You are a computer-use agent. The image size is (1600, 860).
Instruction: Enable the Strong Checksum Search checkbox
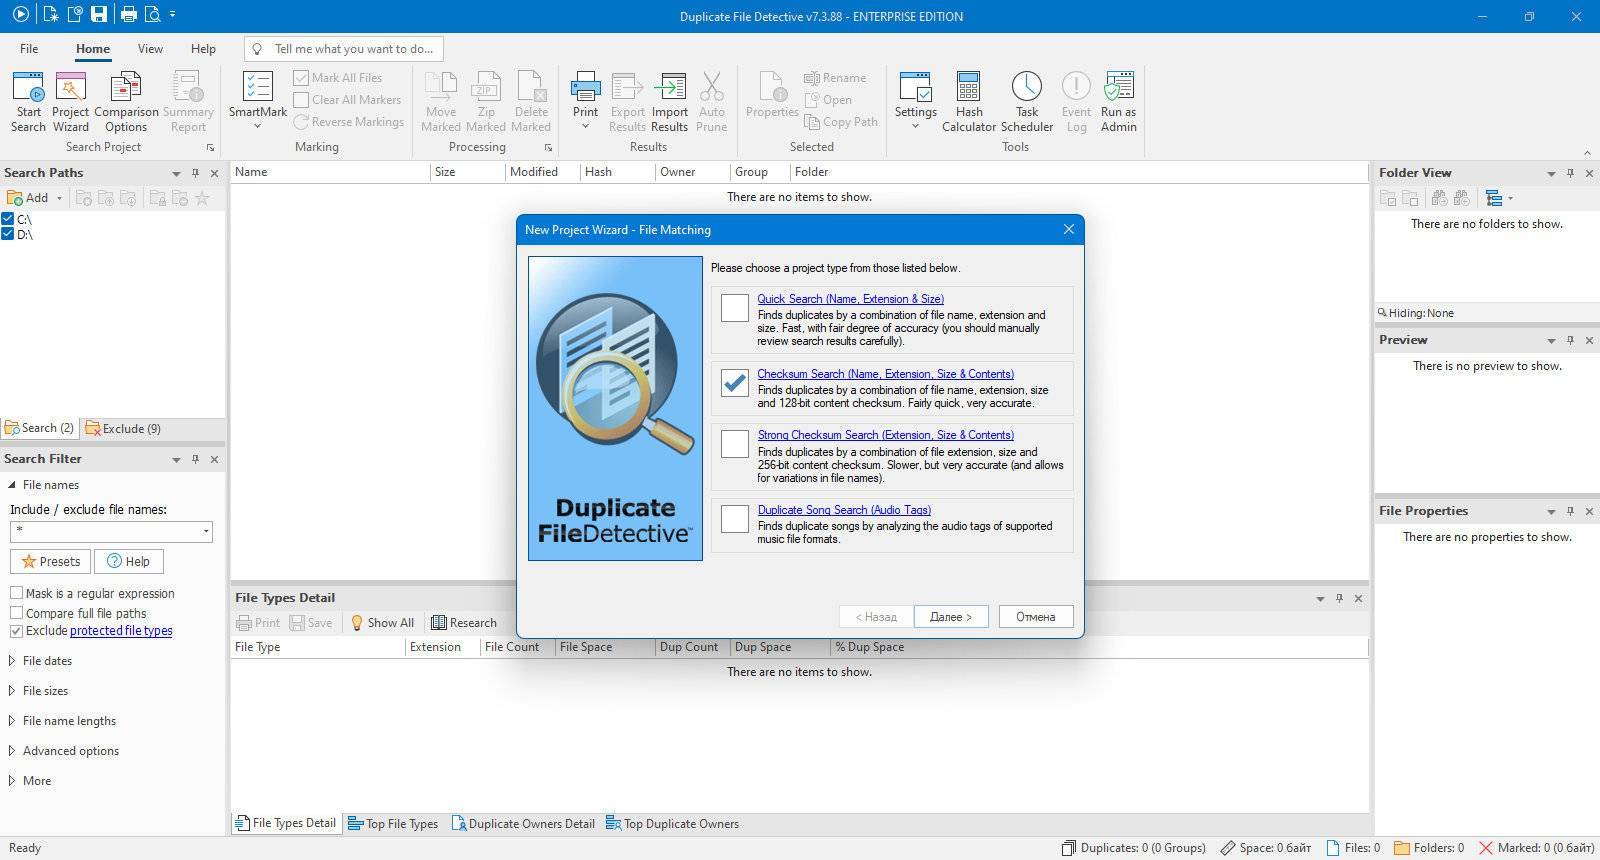(735, 443)
